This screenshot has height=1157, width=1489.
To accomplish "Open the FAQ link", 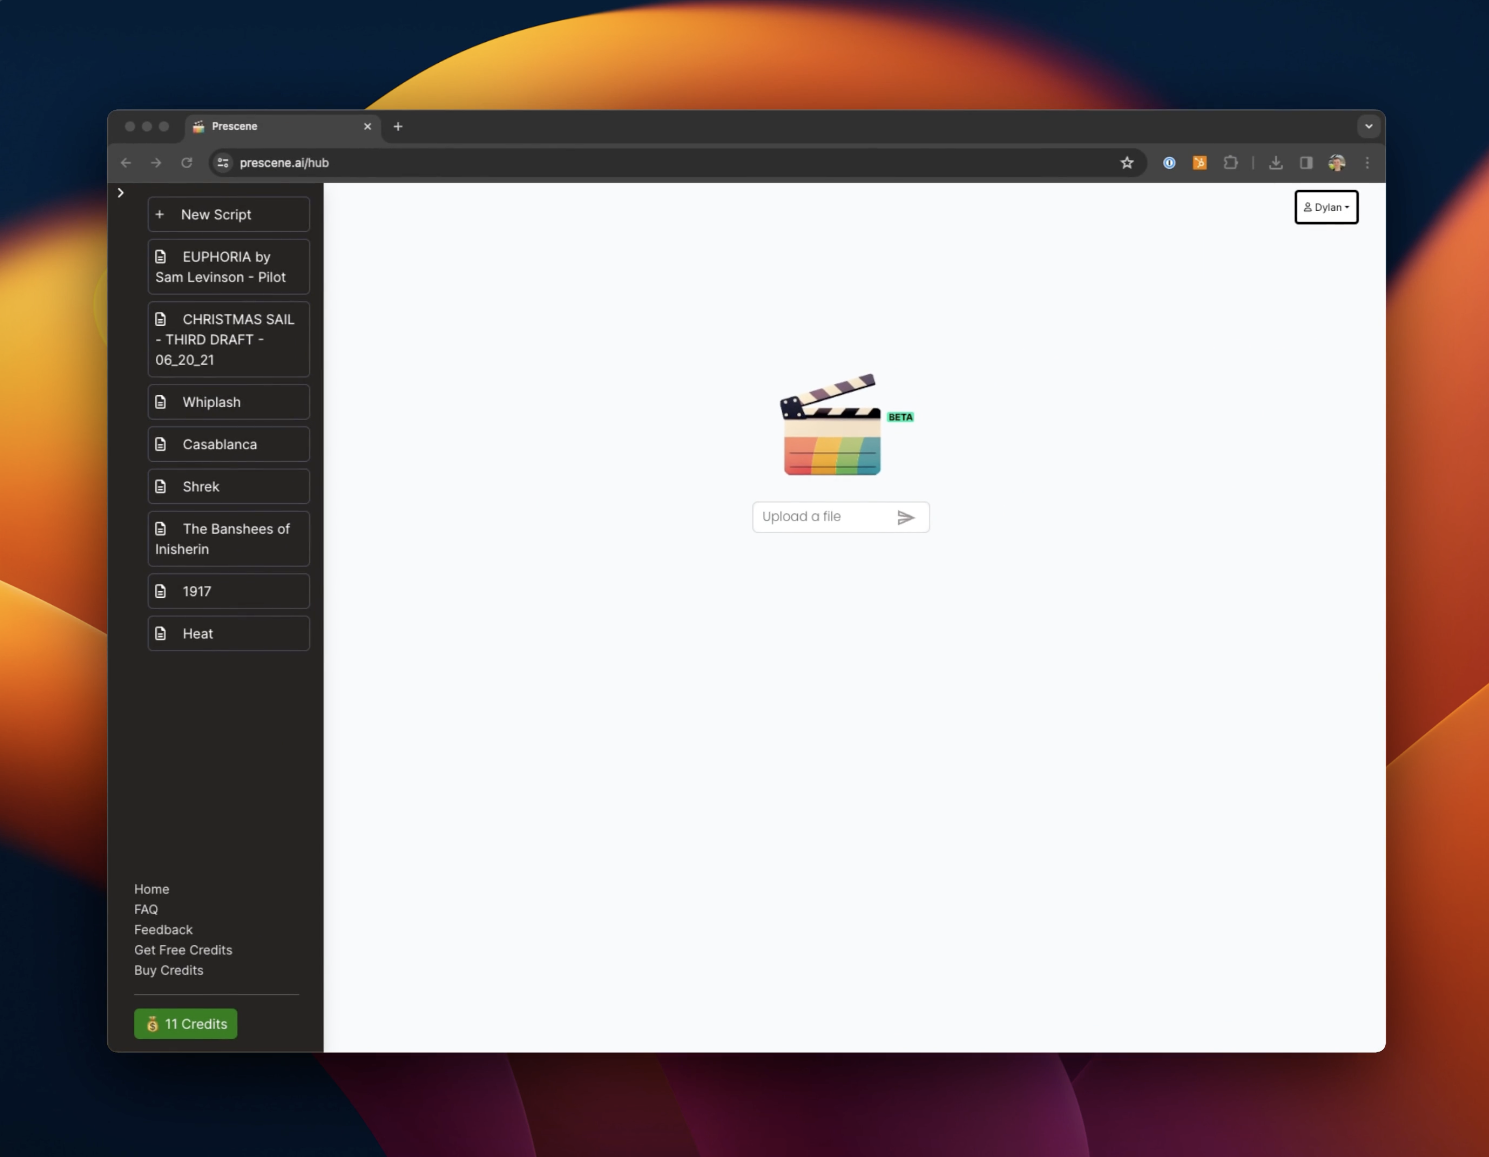I will click(x=146, y=909).
